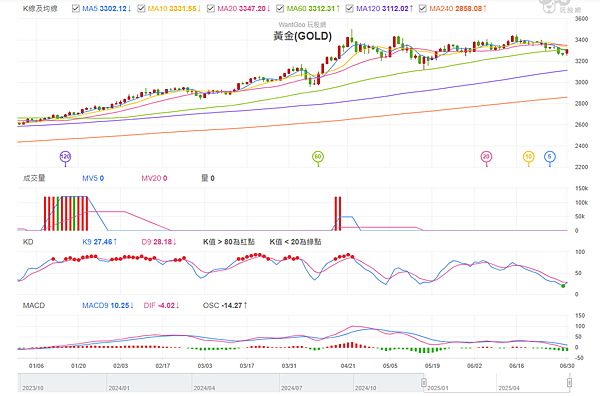This screenshot has width=600, height=396.
Task: Click 2024/04 on the range navigator
Action: [x=204, y=388]
